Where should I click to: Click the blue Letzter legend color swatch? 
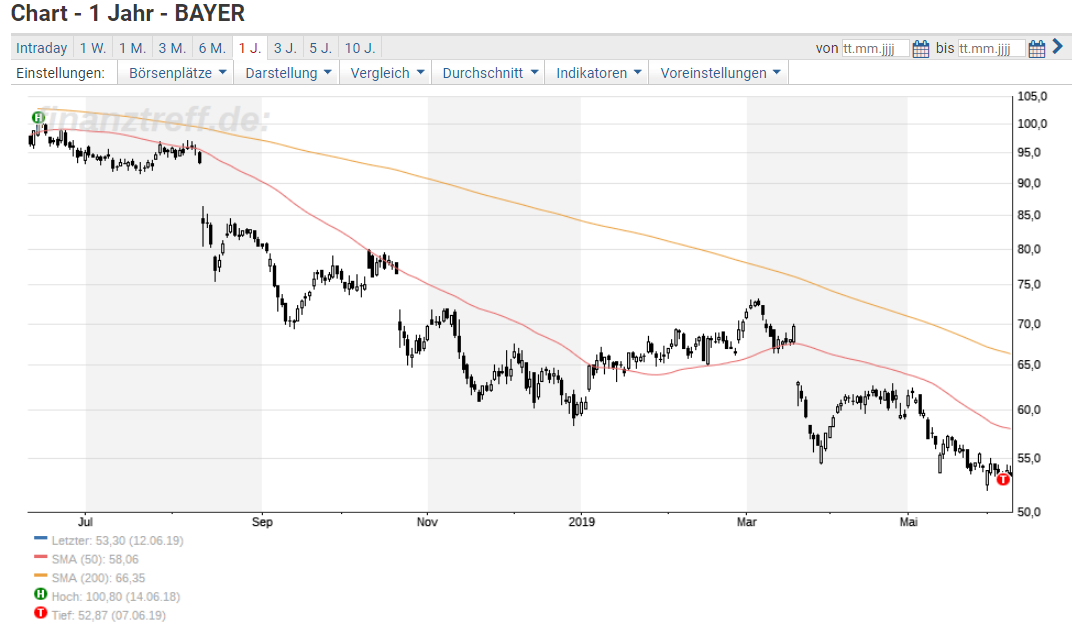pos(40,539)
